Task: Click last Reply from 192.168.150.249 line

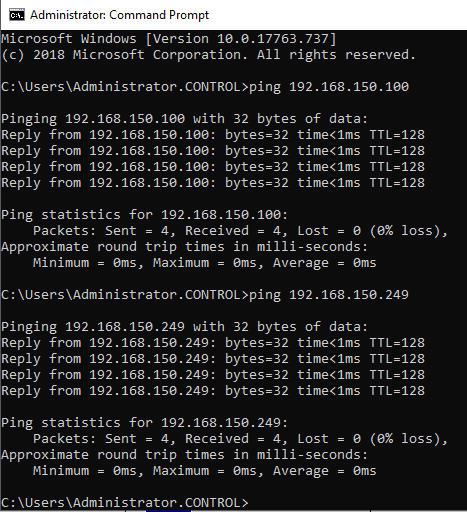Action: (x=213, y=391)
